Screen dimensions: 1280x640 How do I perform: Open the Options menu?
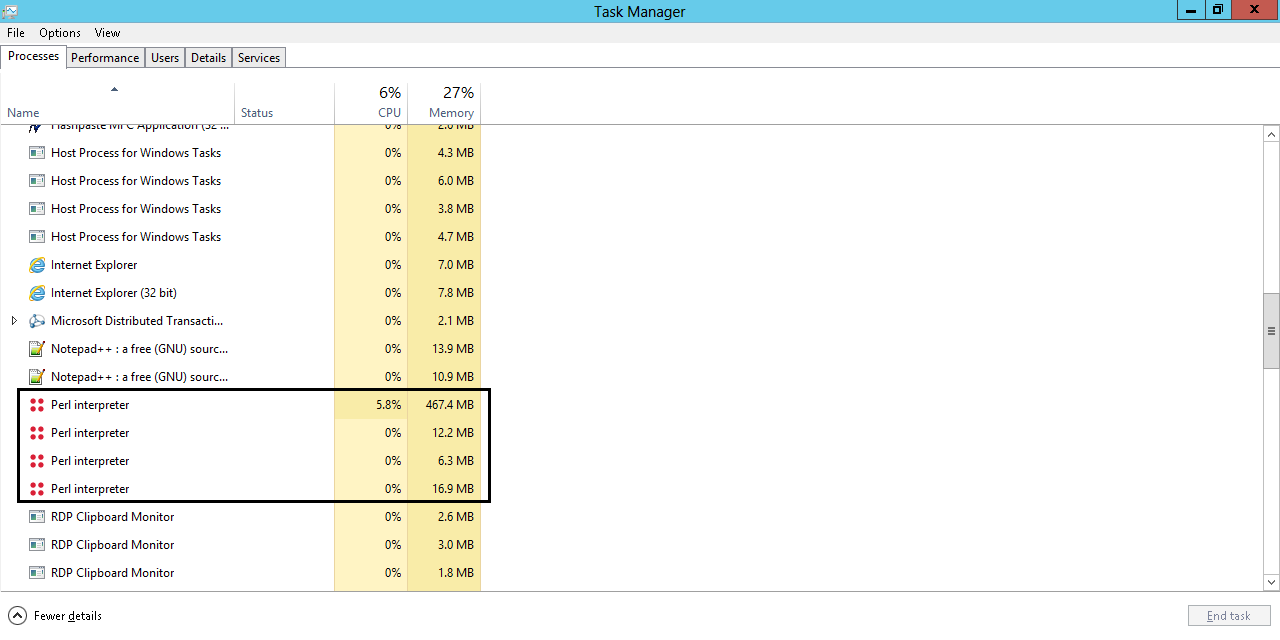tap(59, 32)
